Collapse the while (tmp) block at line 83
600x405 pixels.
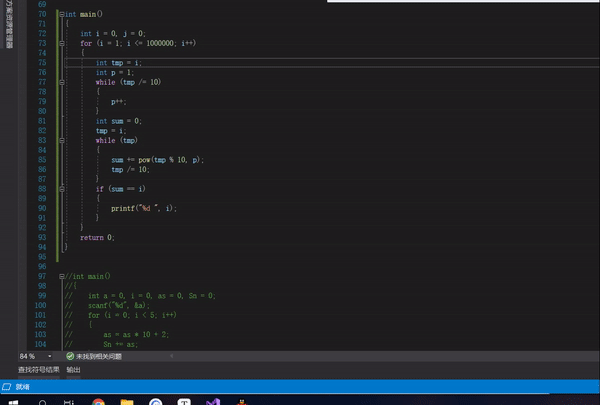62,140
